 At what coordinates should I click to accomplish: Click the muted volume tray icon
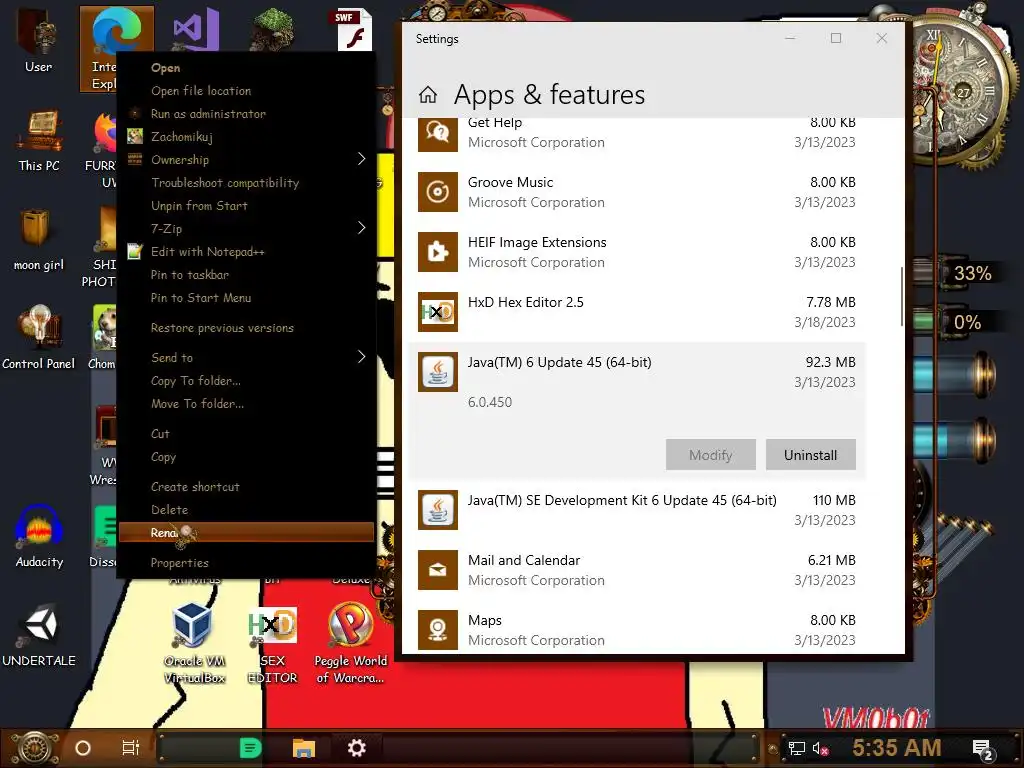point(821,748)
